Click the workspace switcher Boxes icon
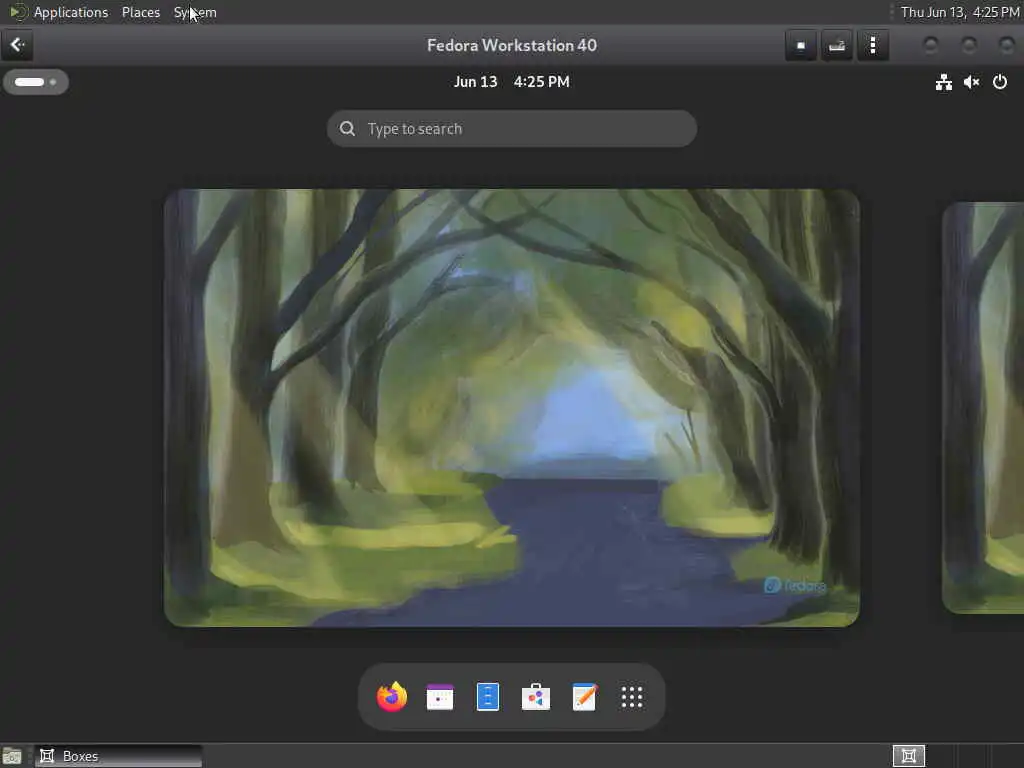 (x=908, y=756)
